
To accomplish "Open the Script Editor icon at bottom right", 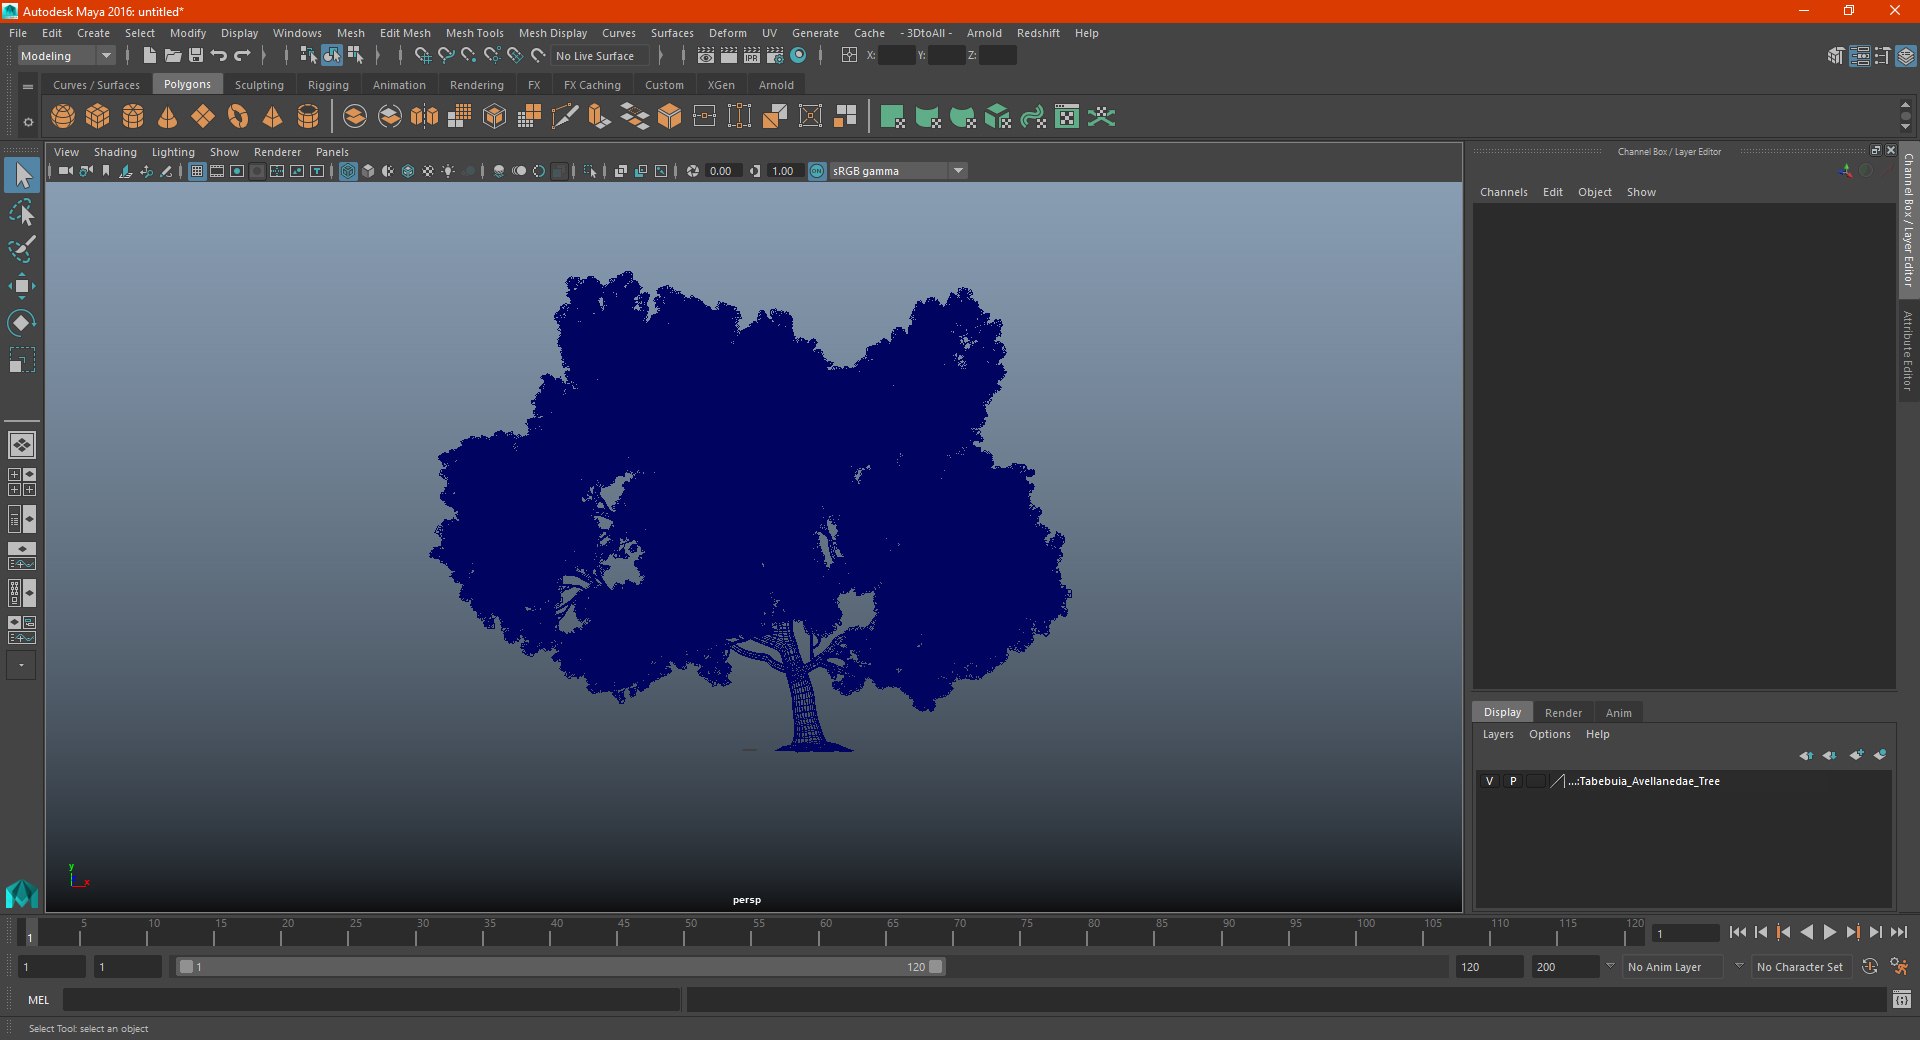I will tap(1902, 999).
